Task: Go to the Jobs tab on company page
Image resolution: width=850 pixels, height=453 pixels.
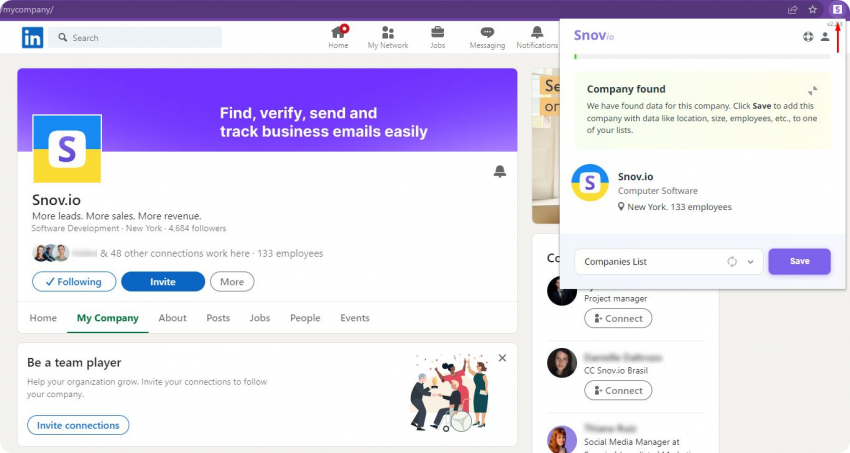Action: [x=260, y=318]
